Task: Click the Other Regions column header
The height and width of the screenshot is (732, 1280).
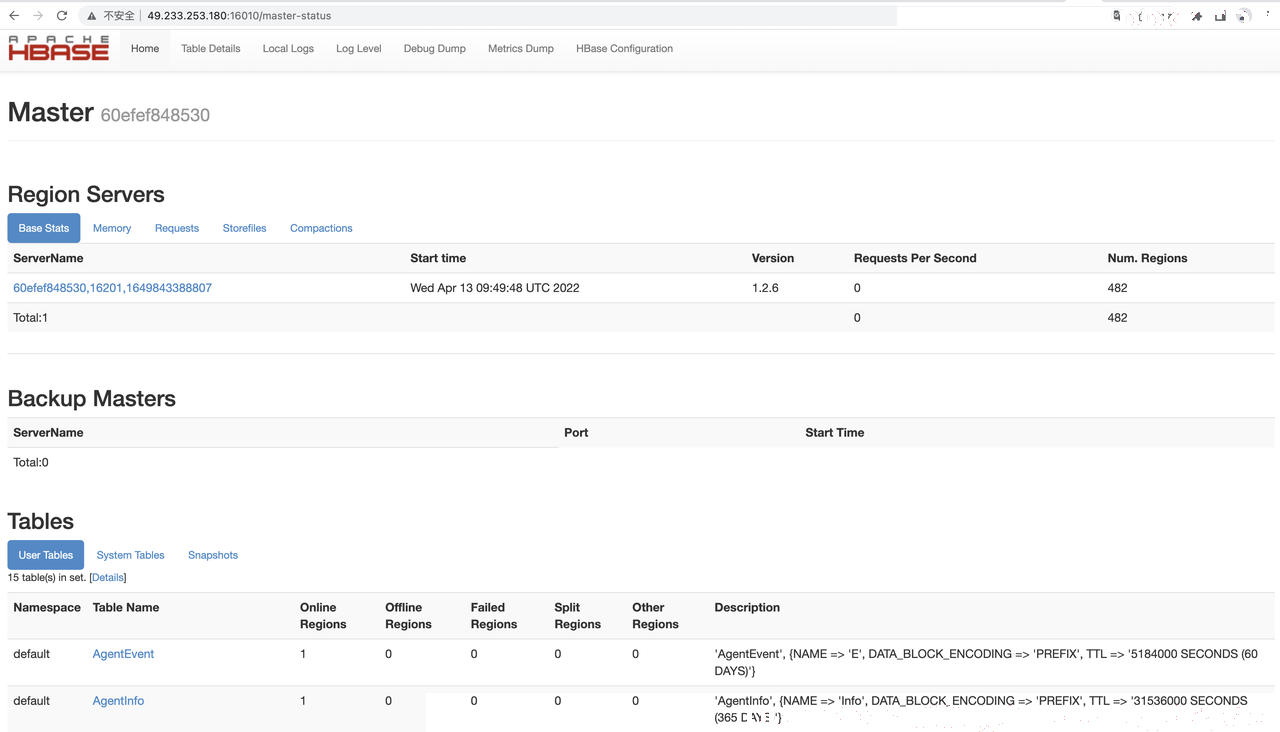Action: (655, 616)
